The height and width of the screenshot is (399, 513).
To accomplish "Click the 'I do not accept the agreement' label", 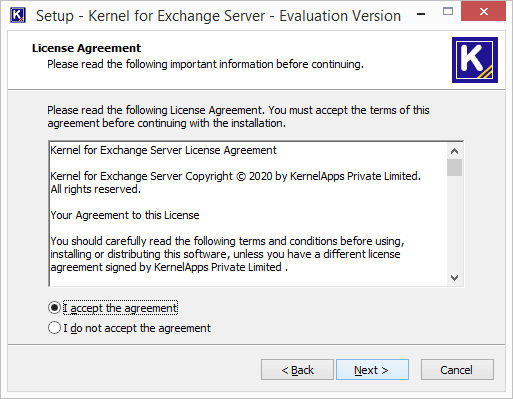I will 137,328.
